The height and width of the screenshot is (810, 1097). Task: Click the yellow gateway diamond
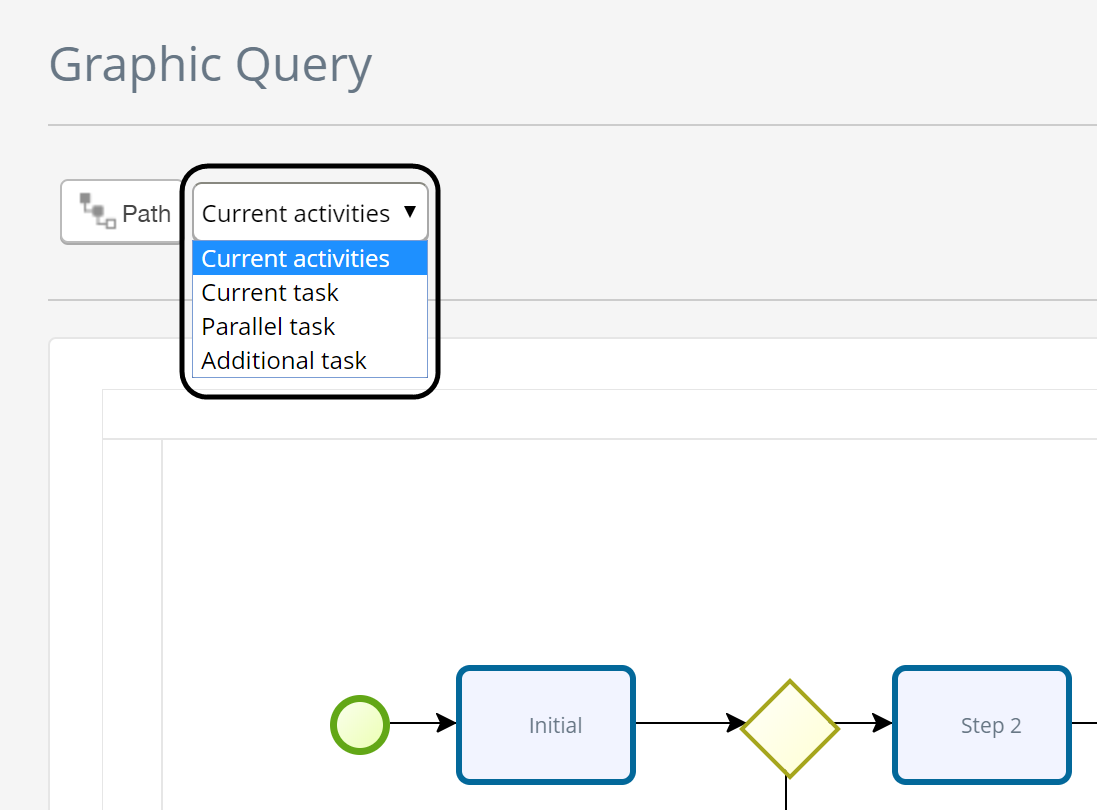coord(790,728)
